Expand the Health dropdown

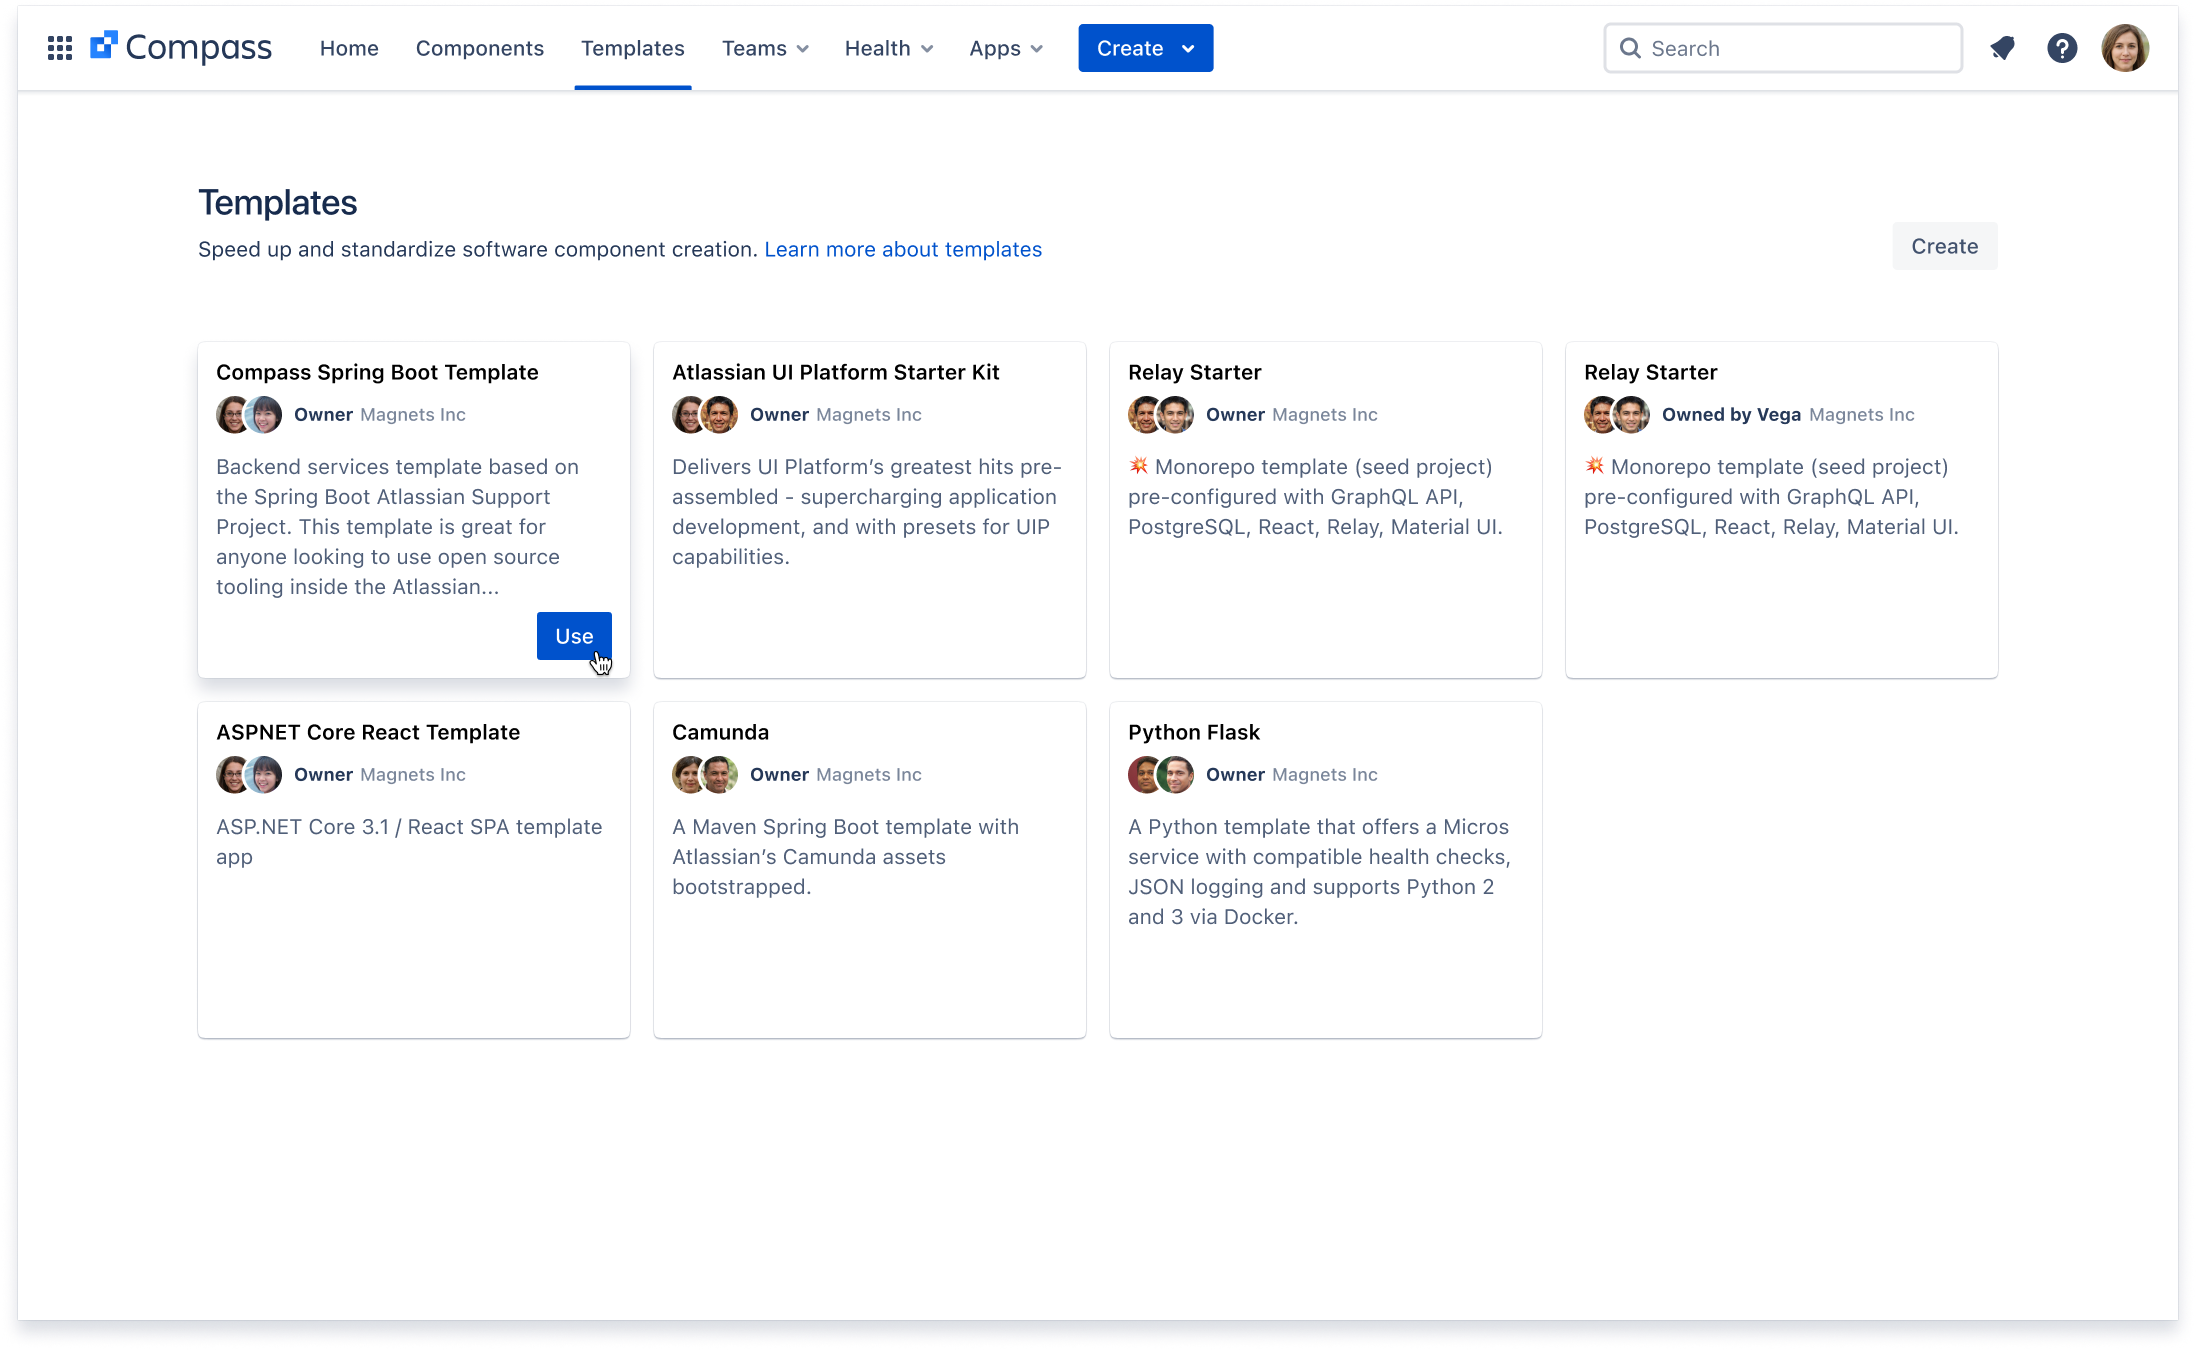888,48
